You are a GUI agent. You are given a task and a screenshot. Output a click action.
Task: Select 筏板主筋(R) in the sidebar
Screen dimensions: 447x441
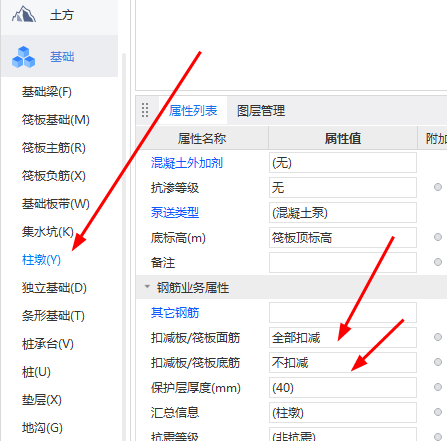pyautogui.click(x=54, y=148)
